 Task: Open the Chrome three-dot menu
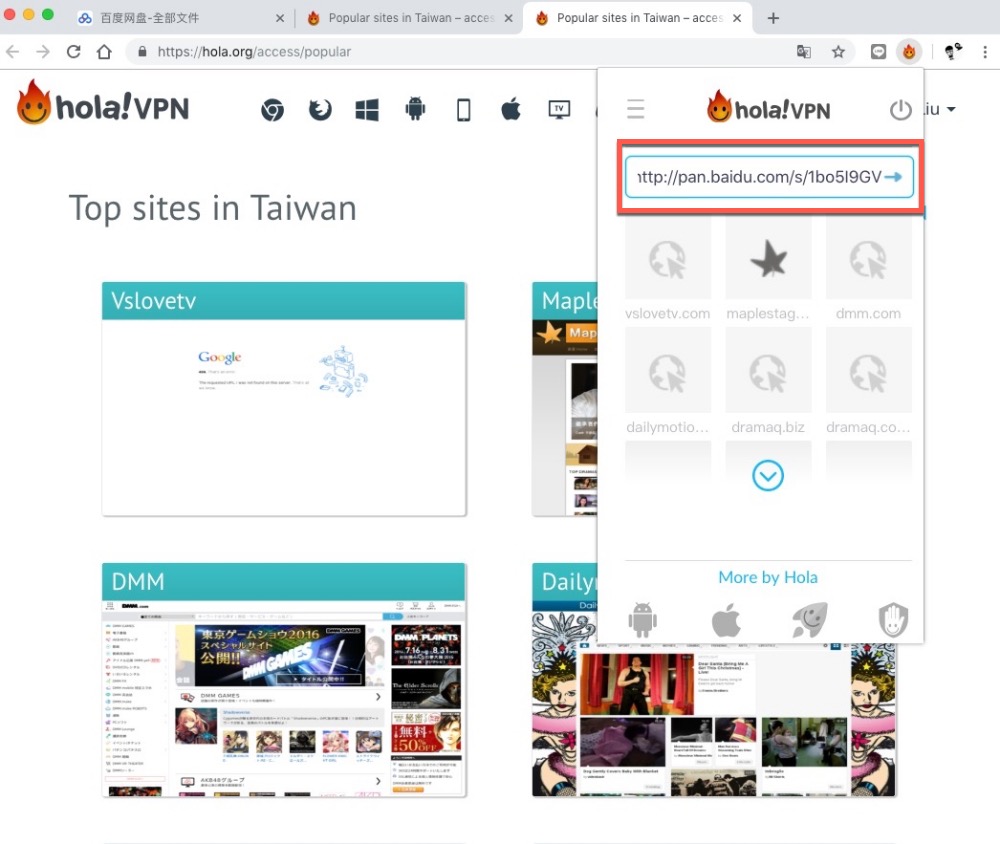click(x=985, y=52)
